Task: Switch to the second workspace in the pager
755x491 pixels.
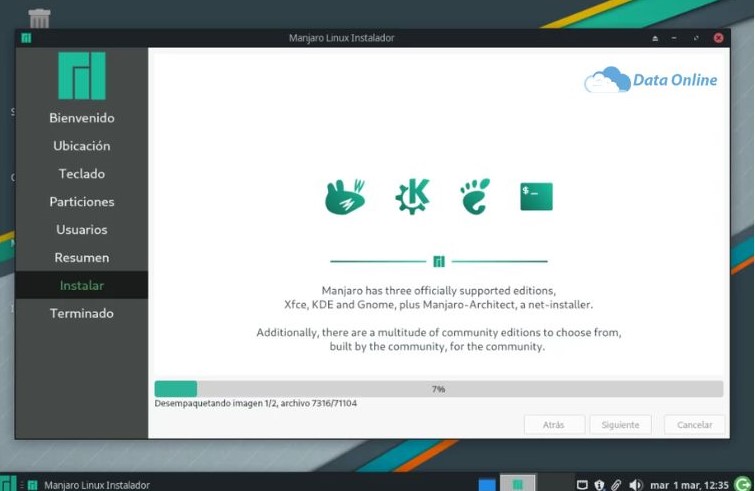Action: [x=518, y=483]
